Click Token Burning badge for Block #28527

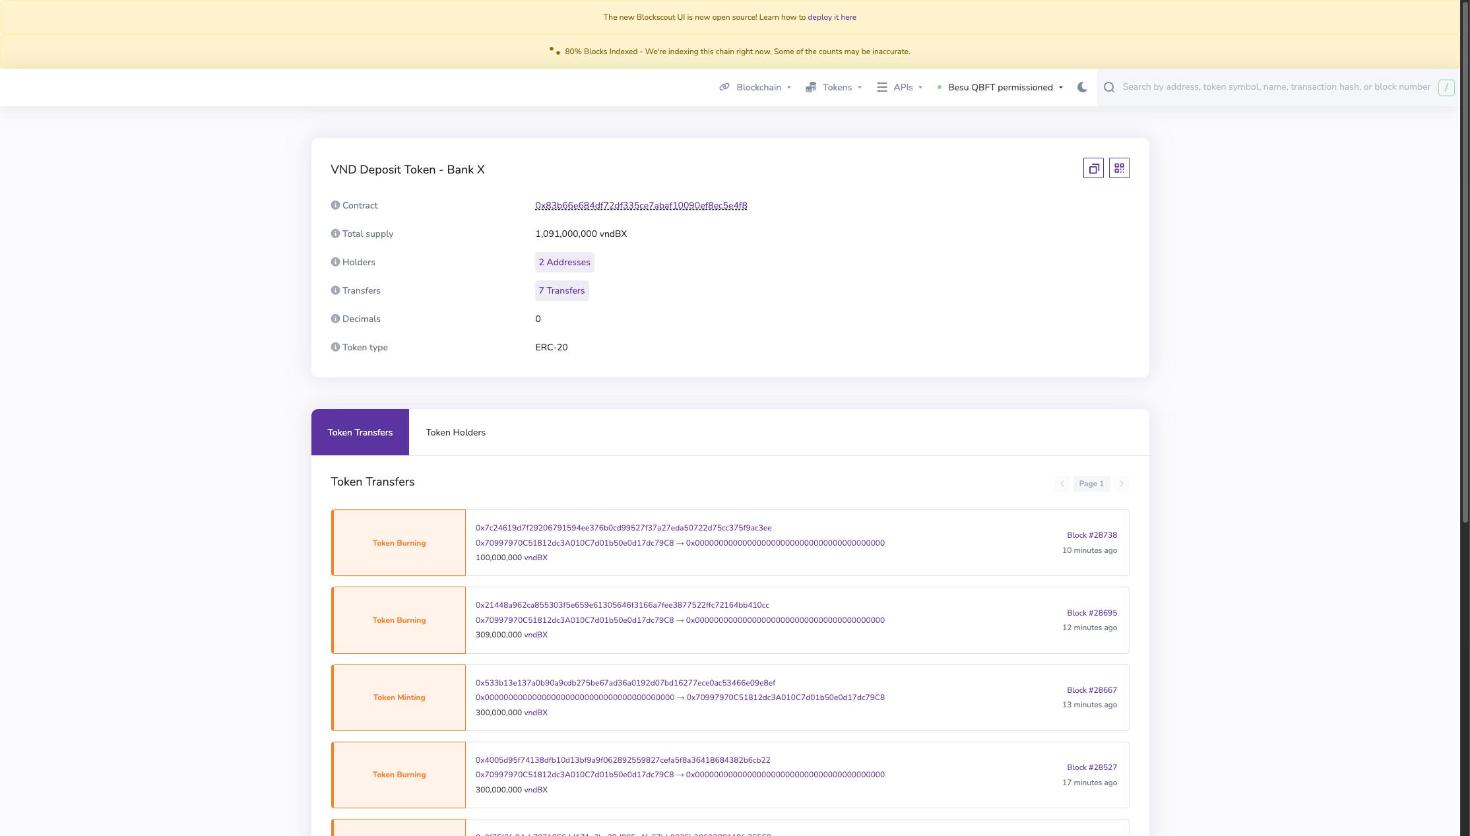(399, 774)
